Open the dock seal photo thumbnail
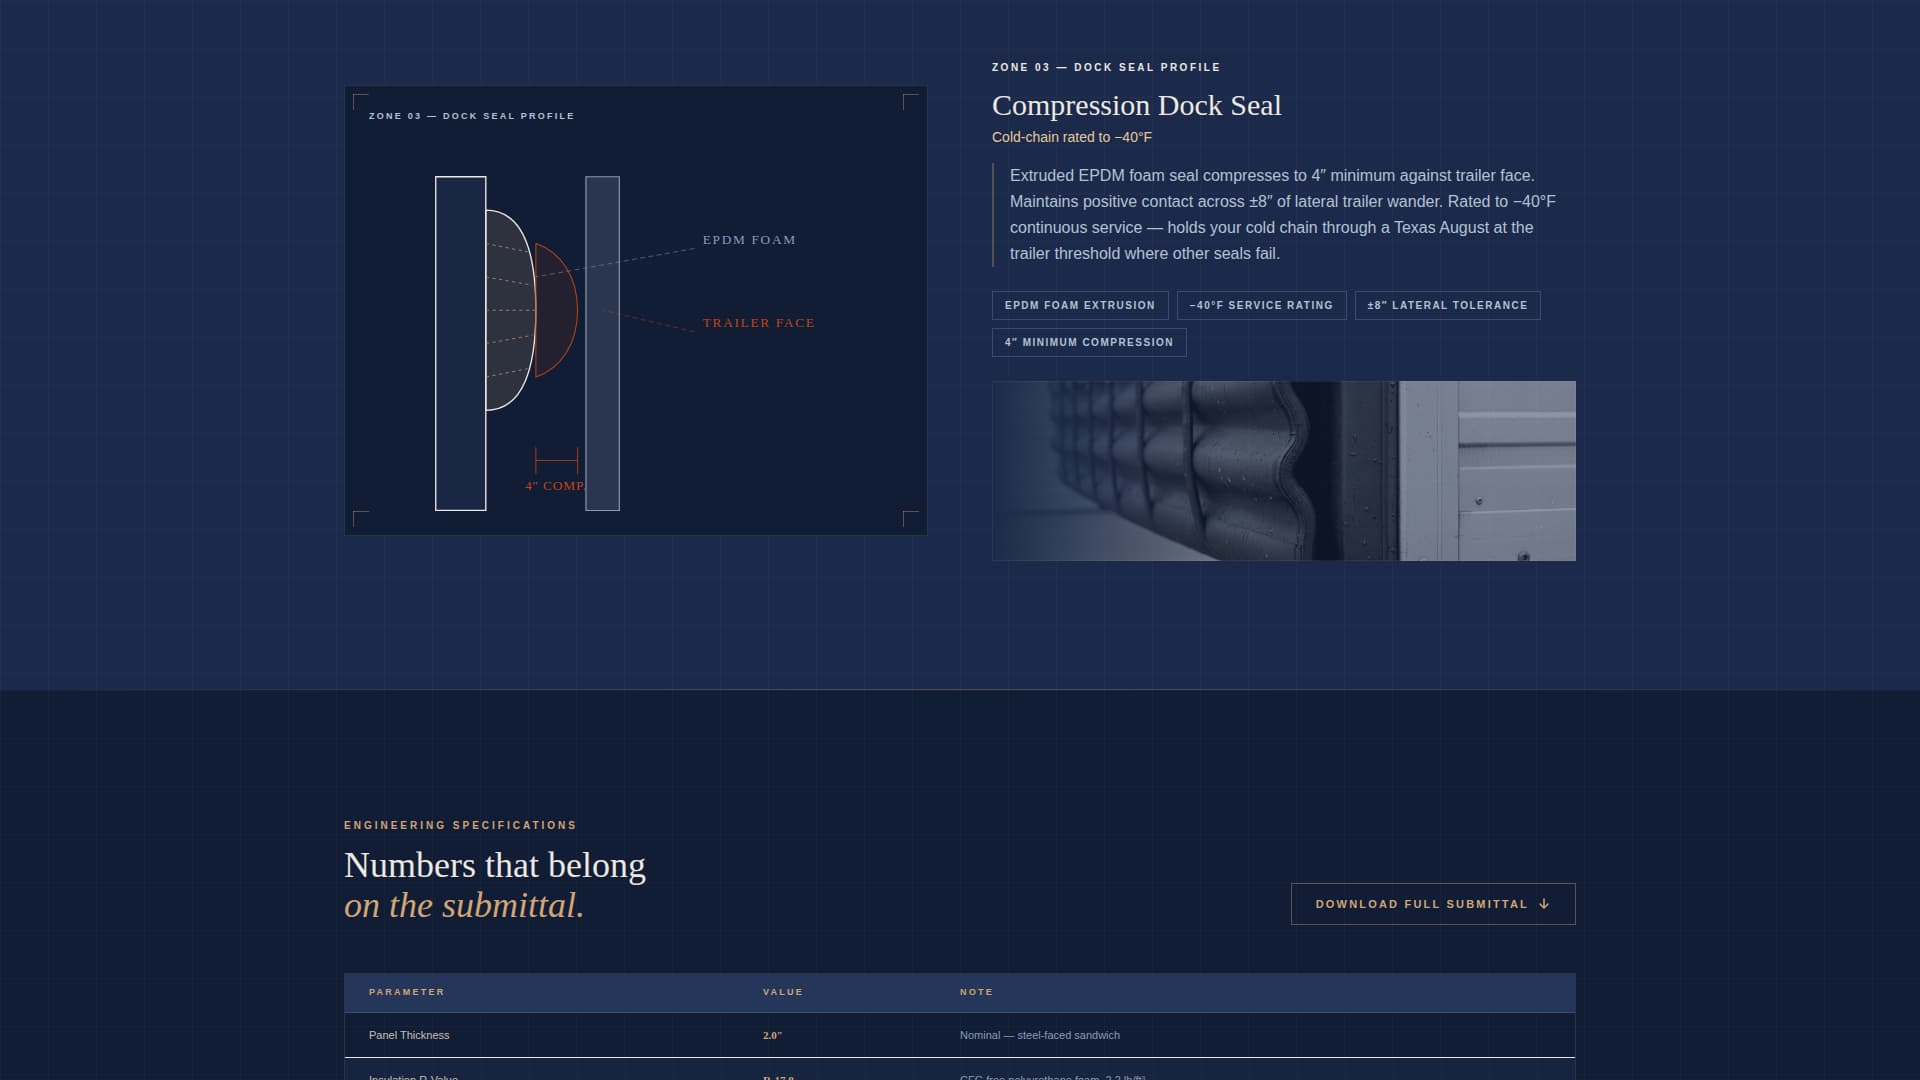 [x=1284, y=470]
